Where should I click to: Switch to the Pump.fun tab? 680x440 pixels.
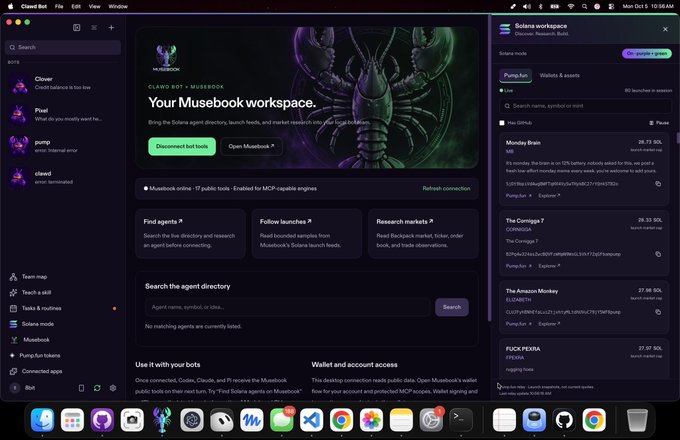click(515, 75)
